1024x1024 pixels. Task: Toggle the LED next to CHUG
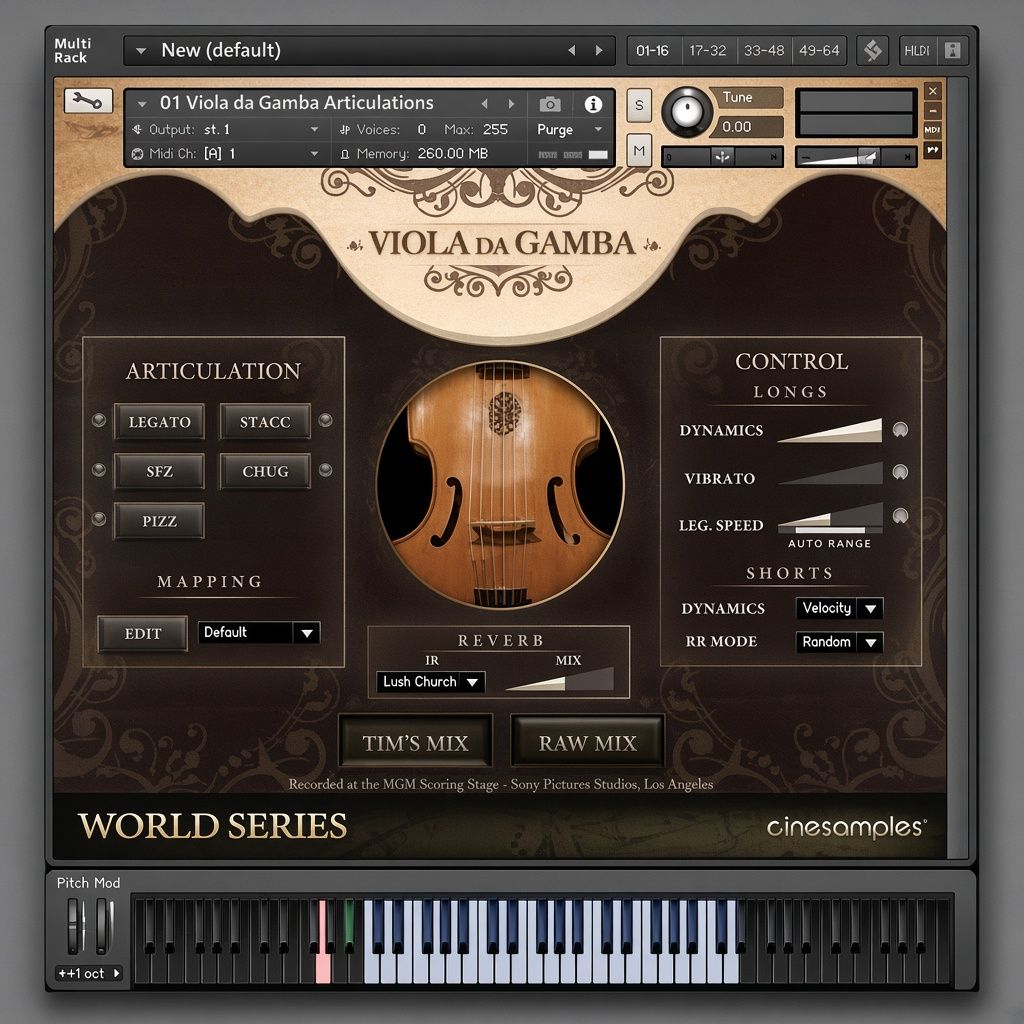point(325,470)
